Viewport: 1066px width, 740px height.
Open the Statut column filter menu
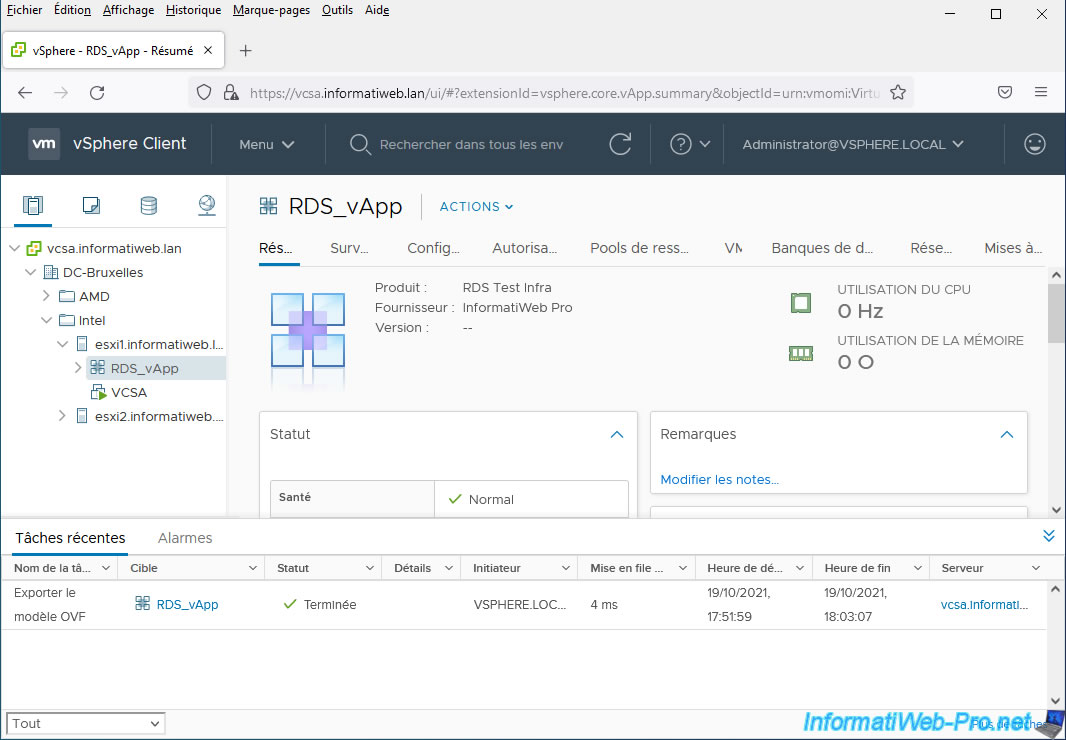tap(370, 568)
